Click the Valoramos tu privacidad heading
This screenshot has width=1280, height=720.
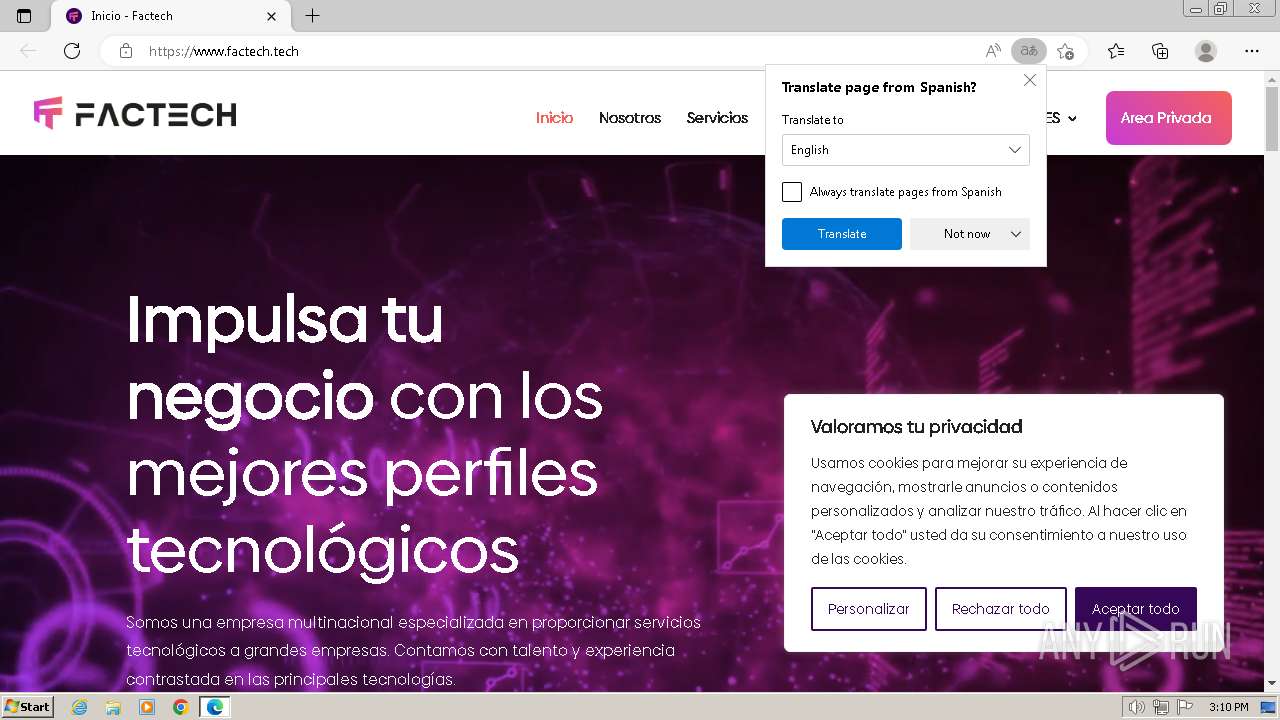point(916,427)
